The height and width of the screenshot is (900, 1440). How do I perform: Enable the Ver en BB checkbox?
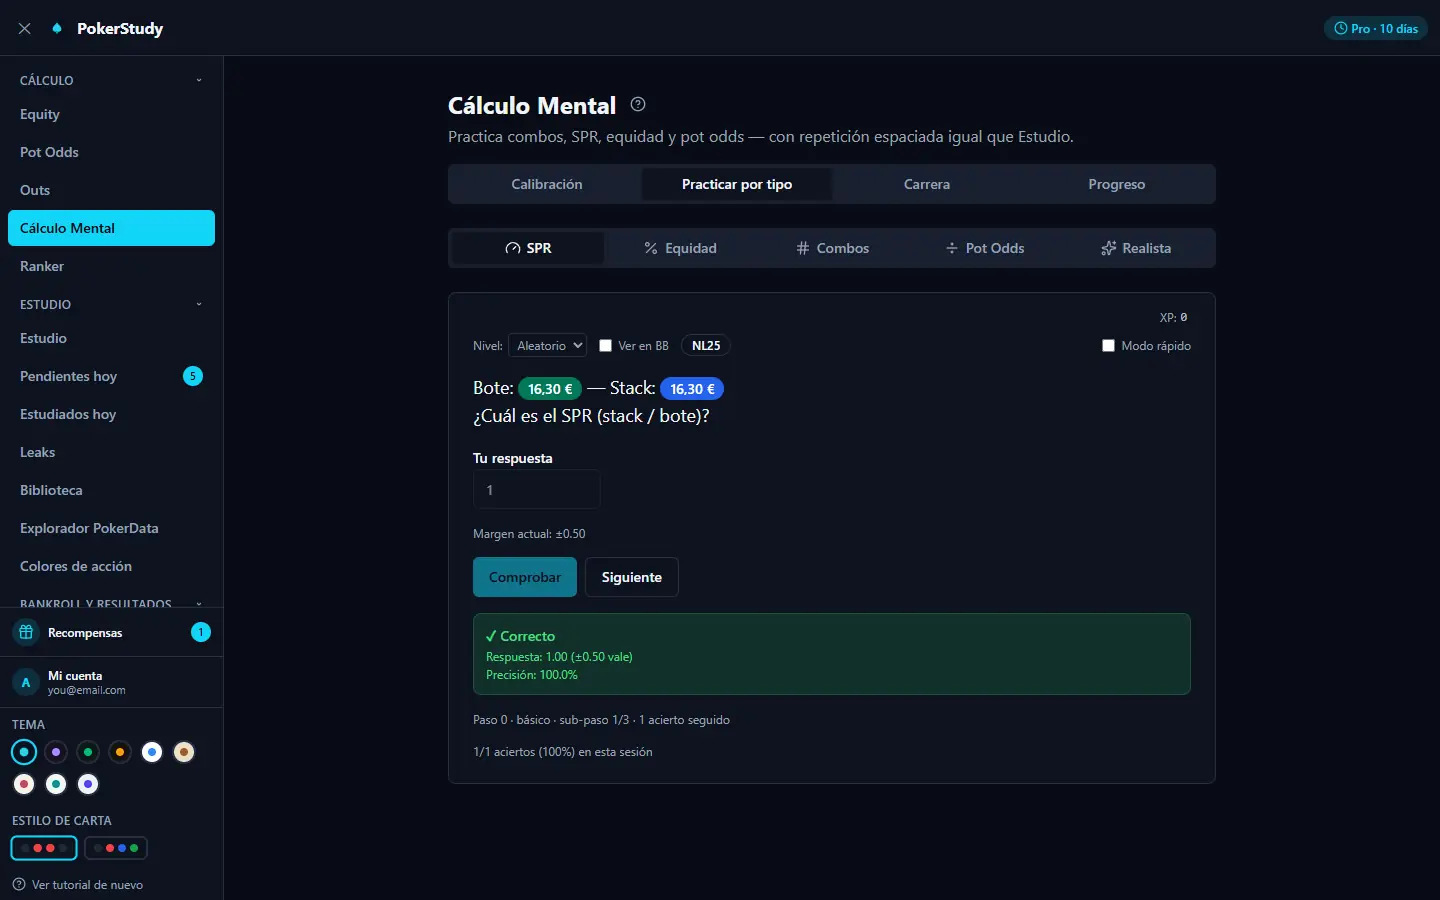click(605, 346)
